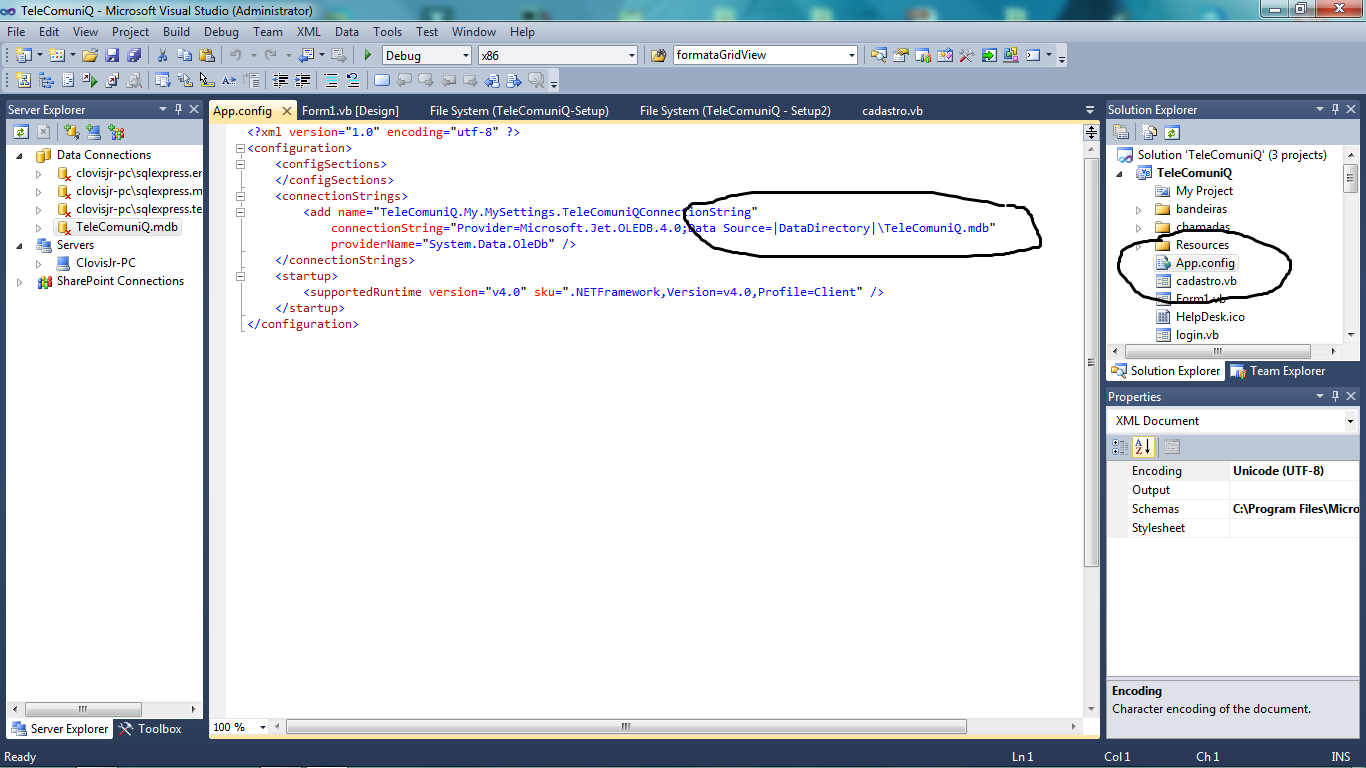Click the Save All toolbar icon
Screen dimensions: 1366x768
point(133,55)
